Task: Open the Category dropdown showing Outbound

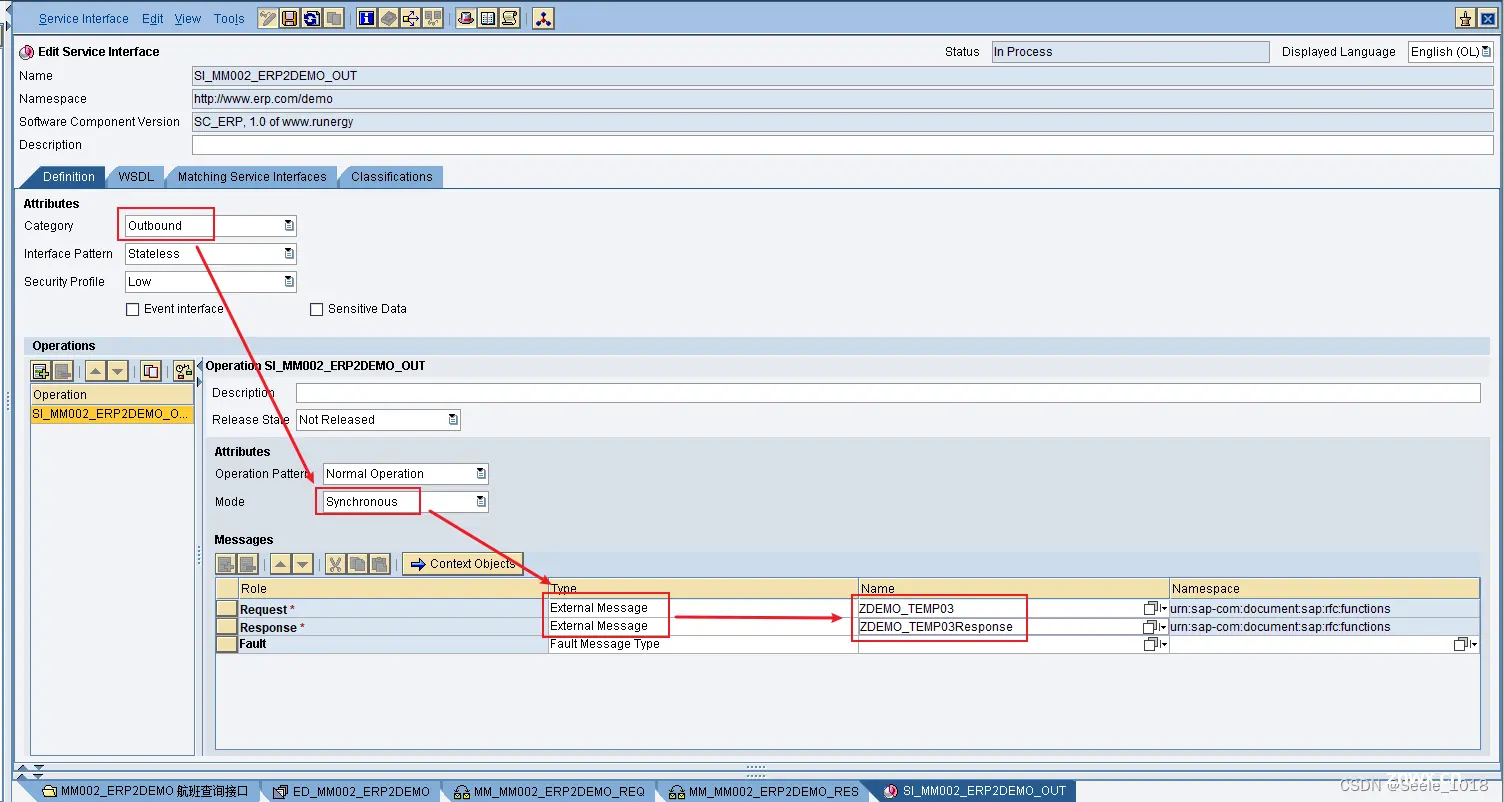Action: [x=289, y=226]
